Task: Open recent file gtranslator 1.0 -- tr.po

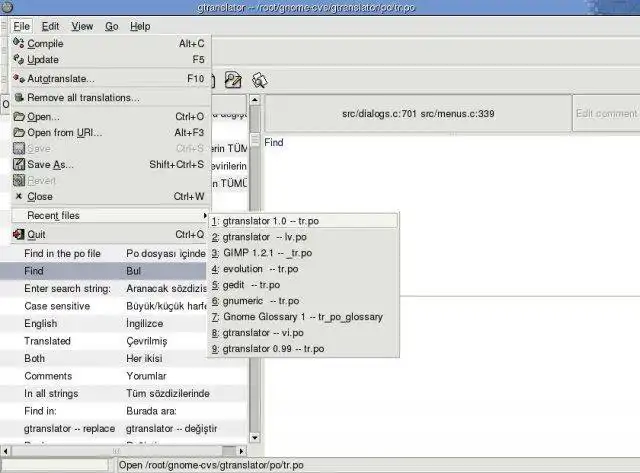Action: [x=304, y=221]
